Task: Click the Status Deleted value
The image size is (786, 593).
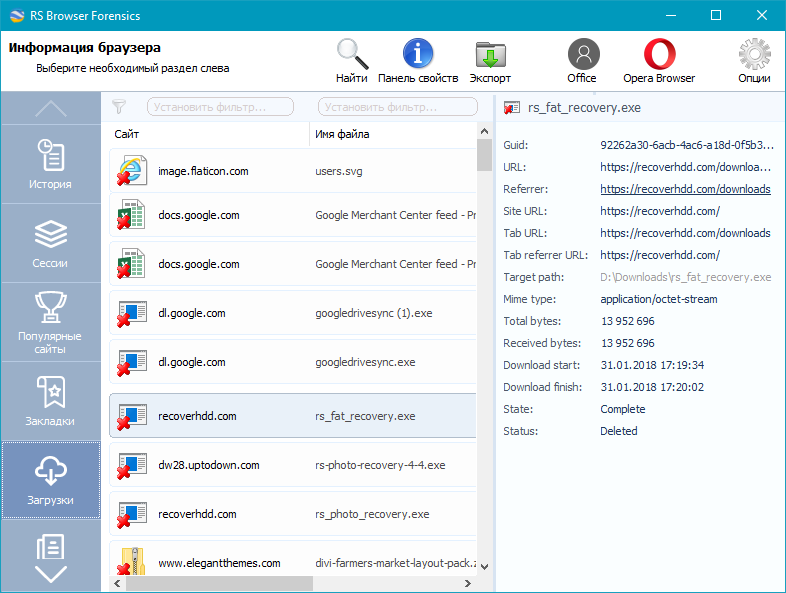Action: tap(619, 431)
